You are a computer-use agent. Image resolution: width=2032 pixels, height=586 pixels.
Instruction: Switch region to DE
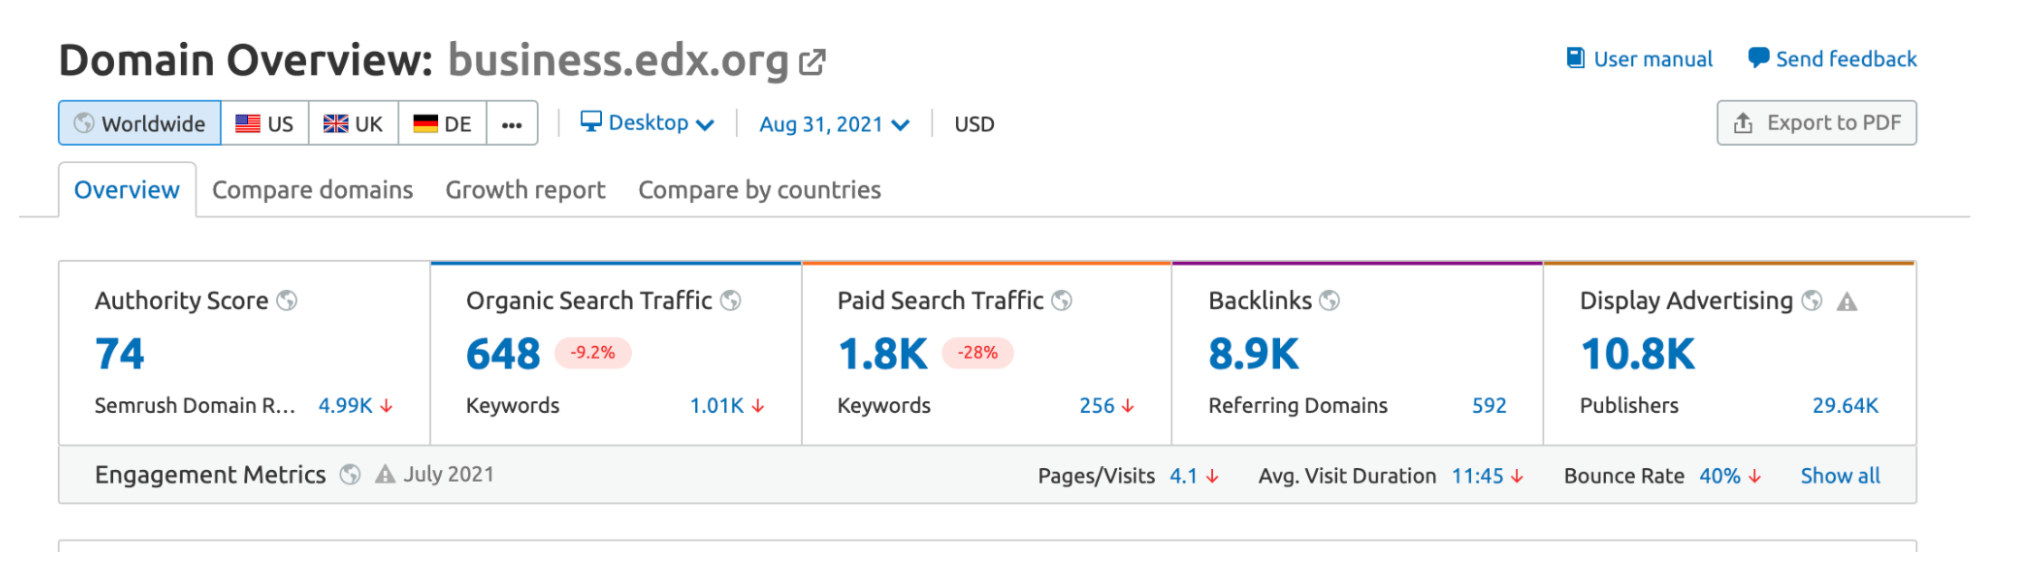pos(442,123)
